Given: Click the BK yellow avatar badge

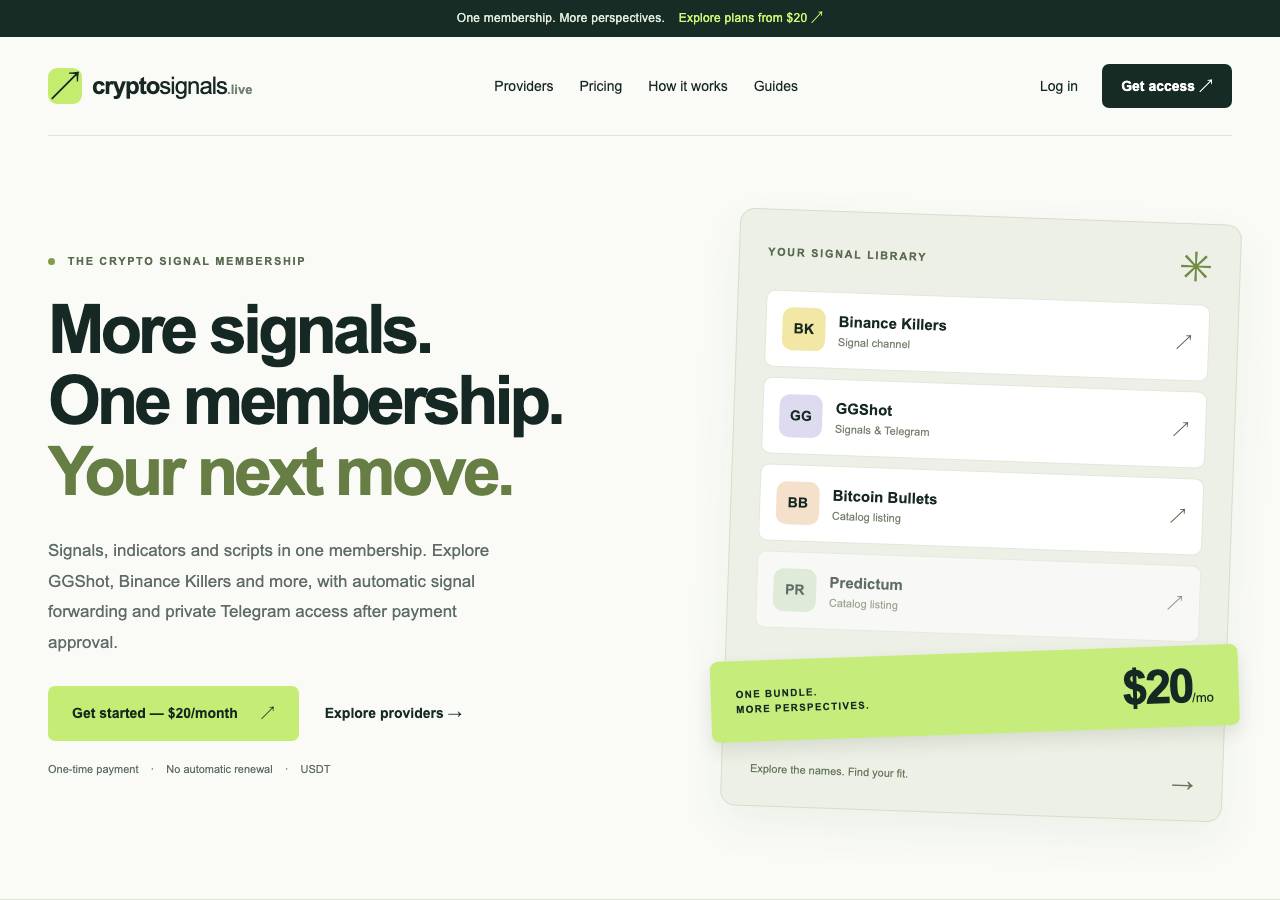Looking at the screenshot, I should (x=804, y=329).
